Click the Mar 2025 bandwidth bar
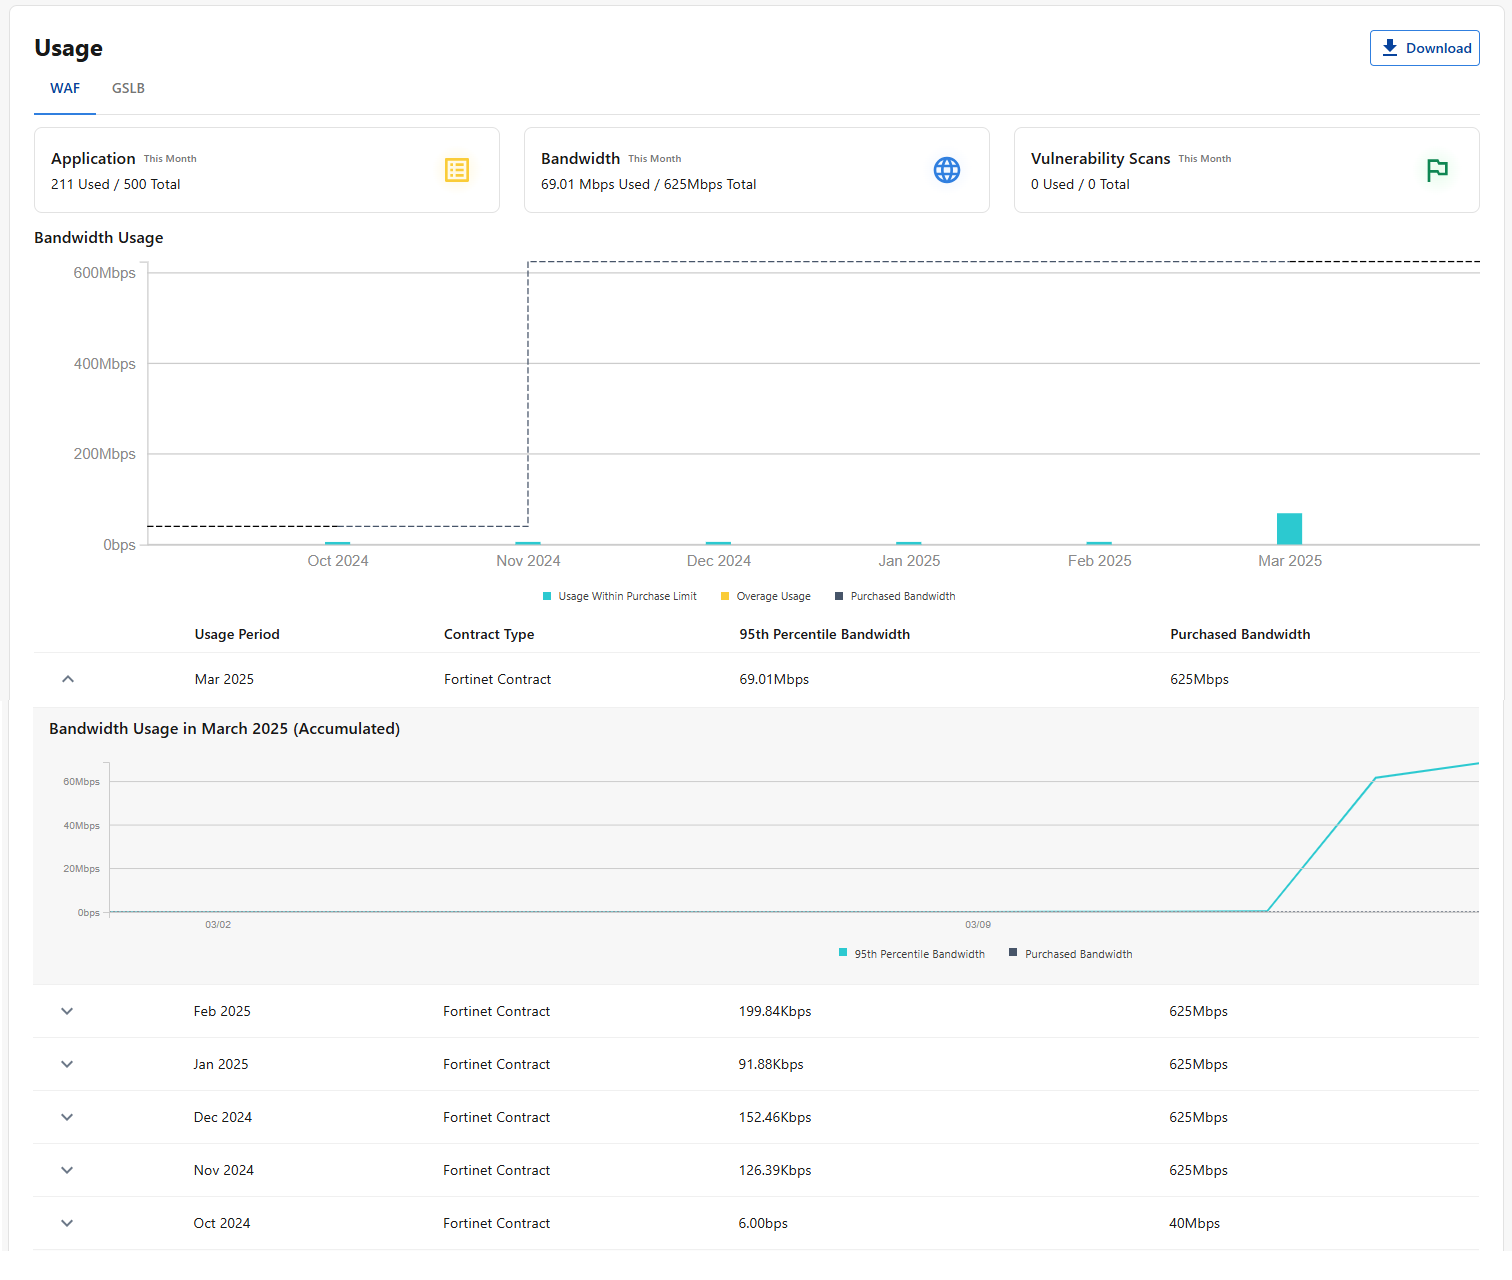The image size is (1512, 1280). tap(1289, 529)
